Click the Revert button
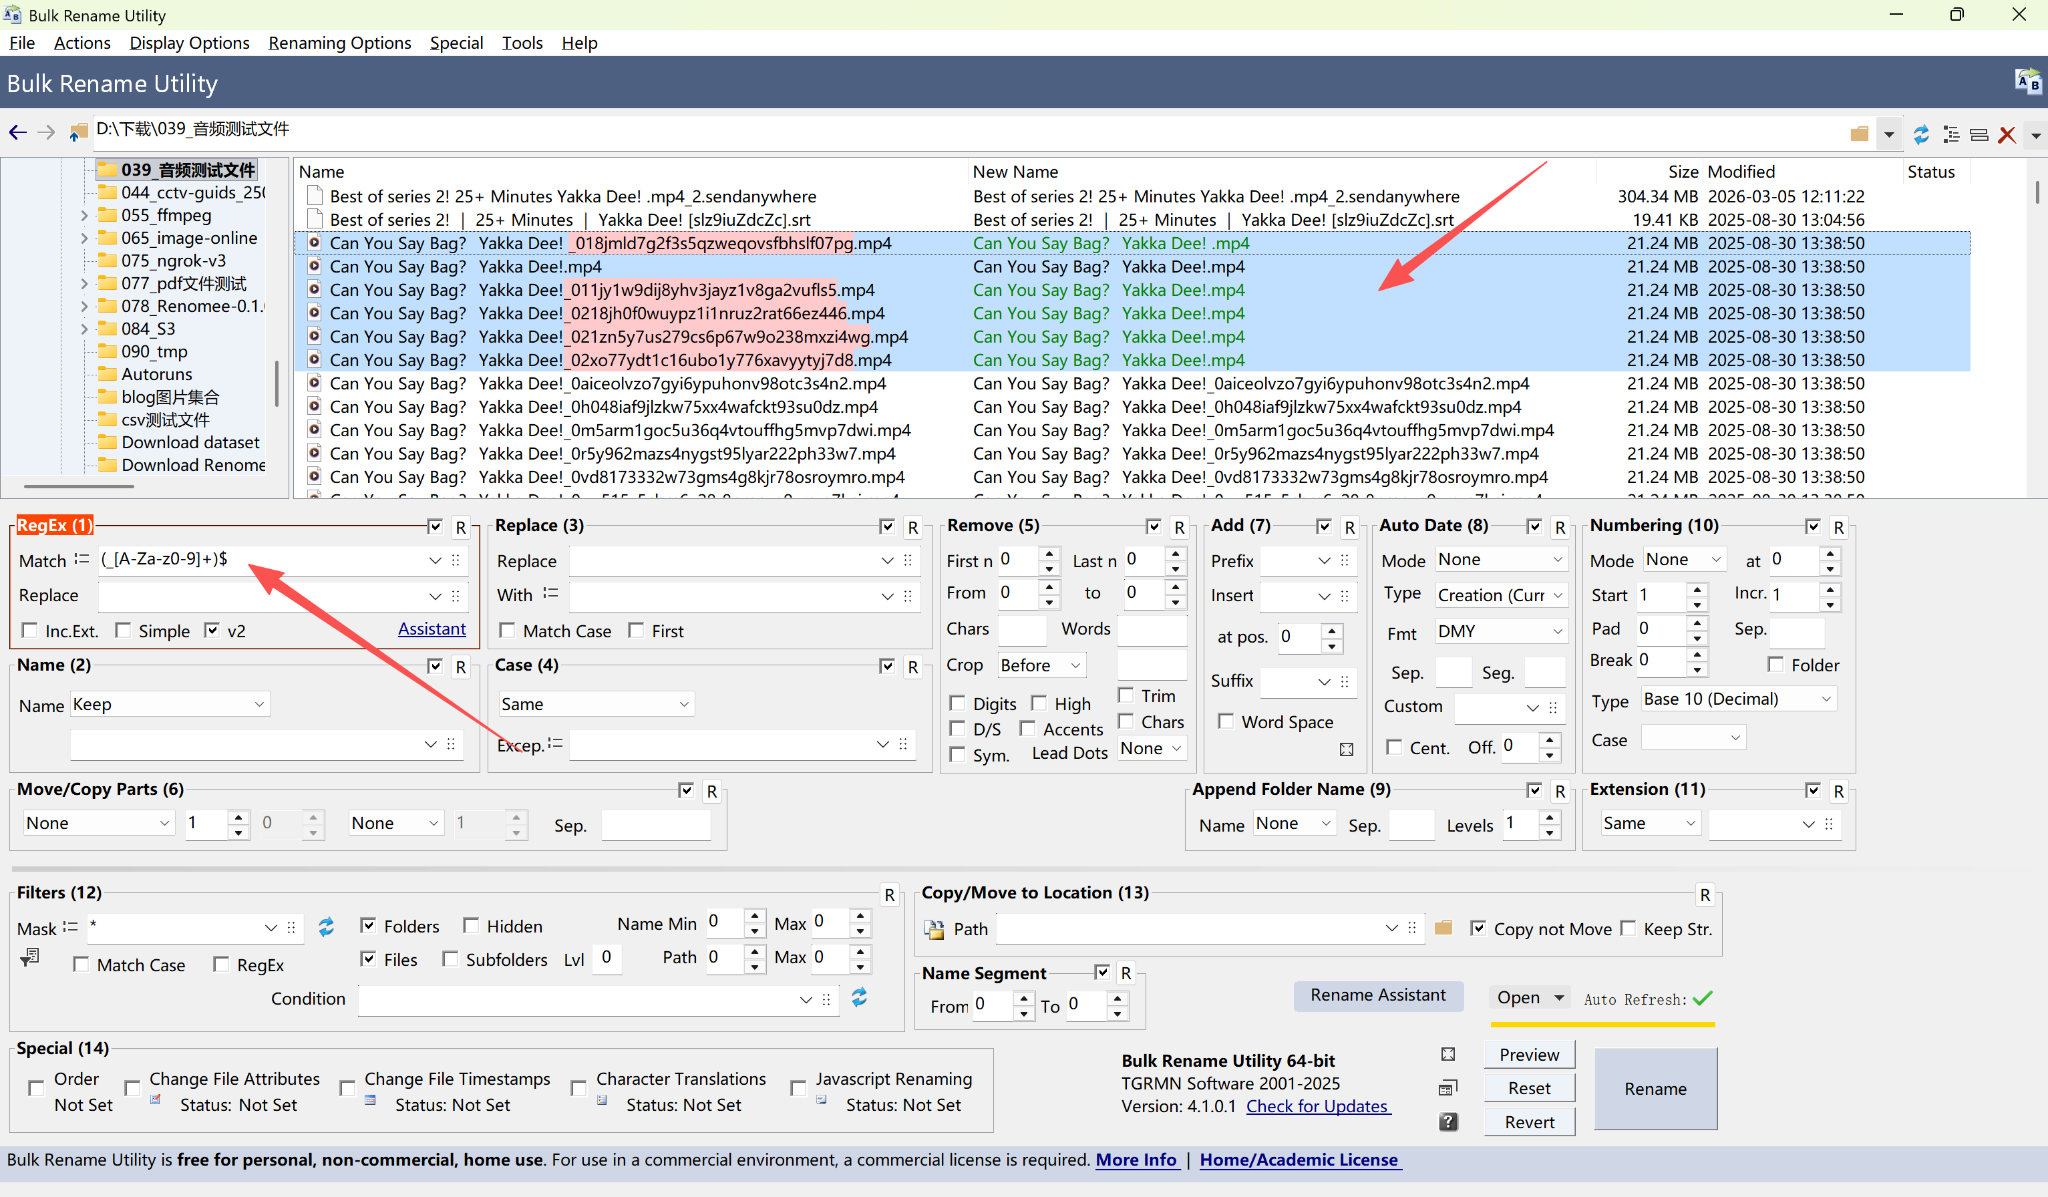Viewport: 2048px width, 1197px height. click(x=1529, y=1122)
